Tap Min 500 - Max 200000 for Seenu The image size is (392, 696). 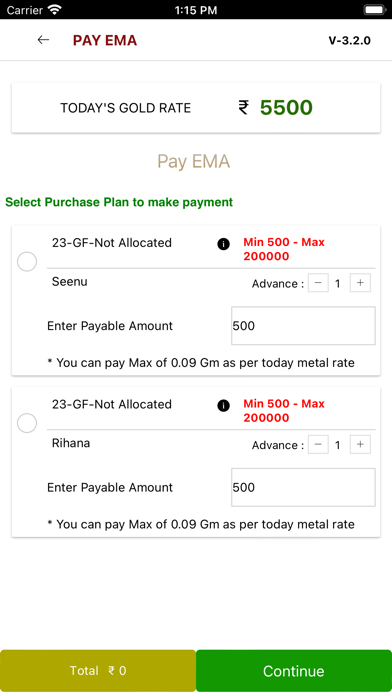[284, 249]
